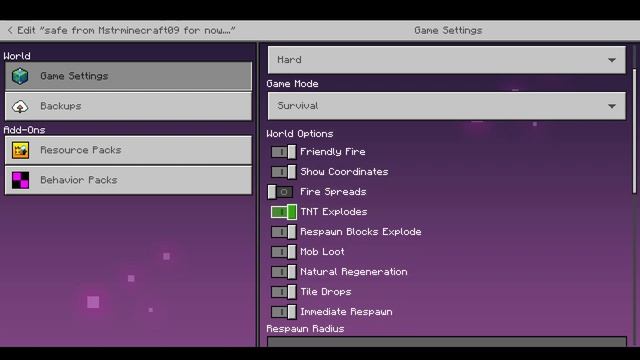Toggle Respawn Blocks Explode switch
Image resolution: width=640 pixels, height=360 pixels.
284,232
